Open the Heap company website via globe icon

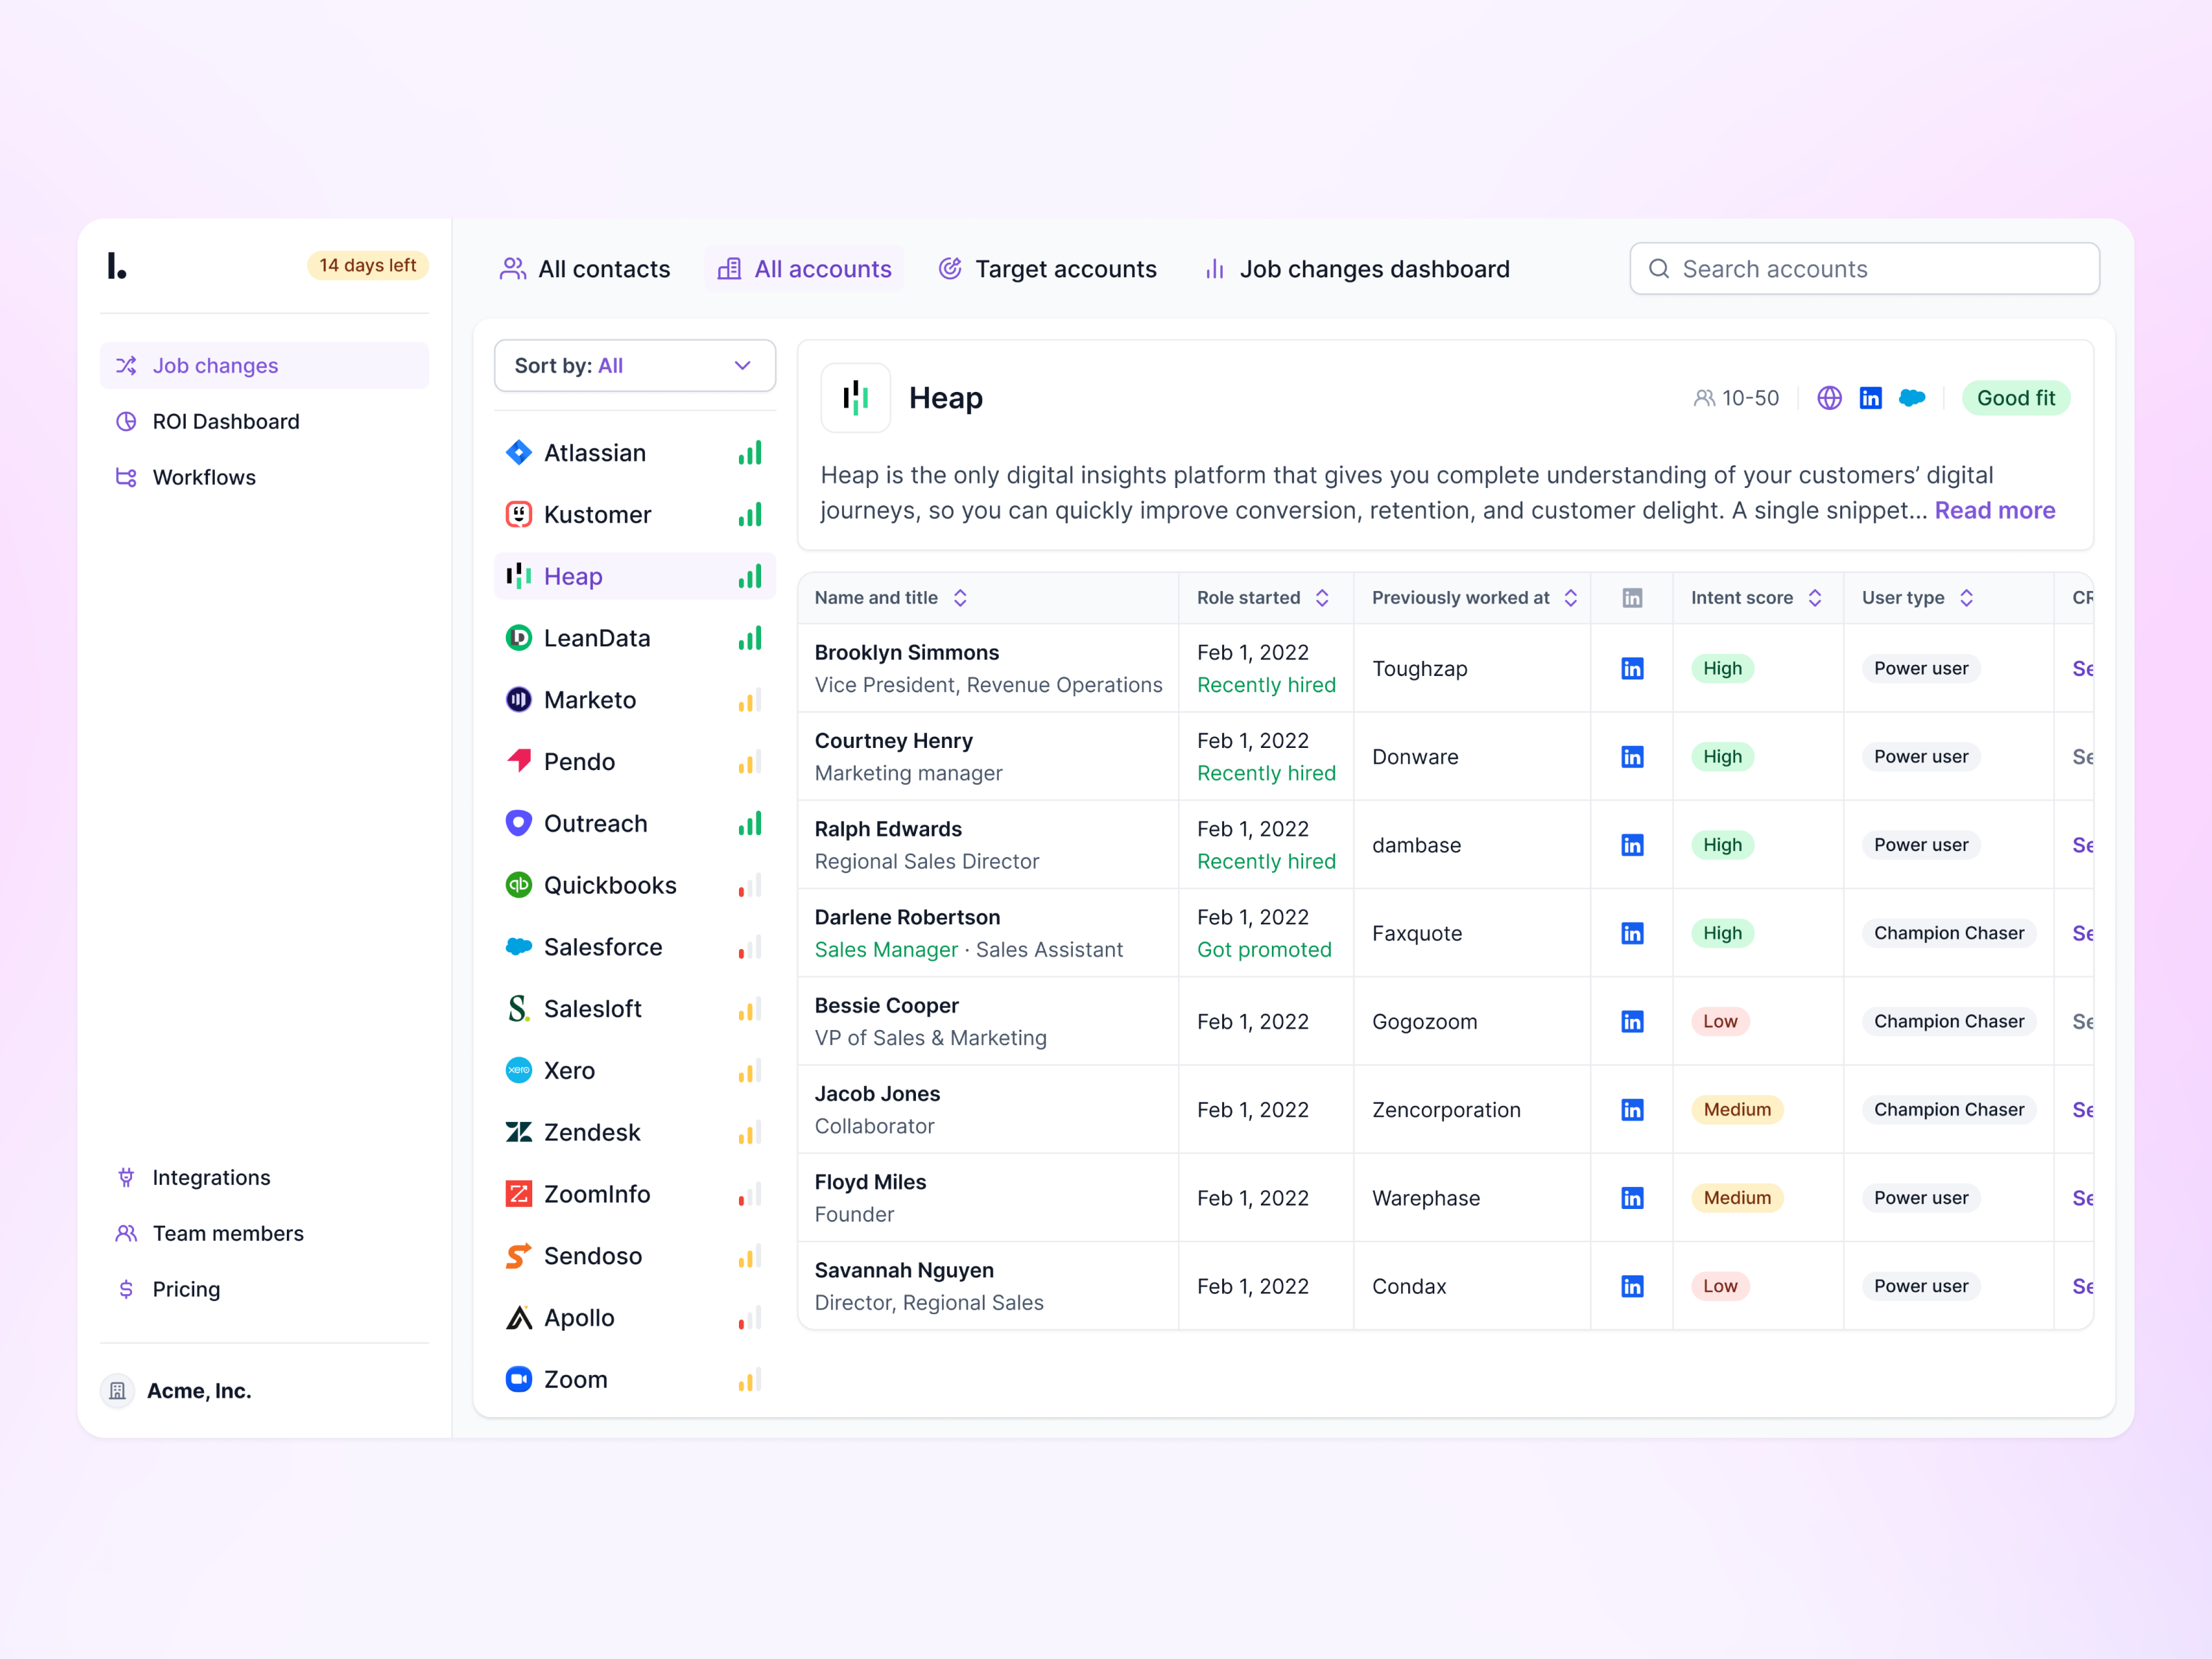(1829, 397)
